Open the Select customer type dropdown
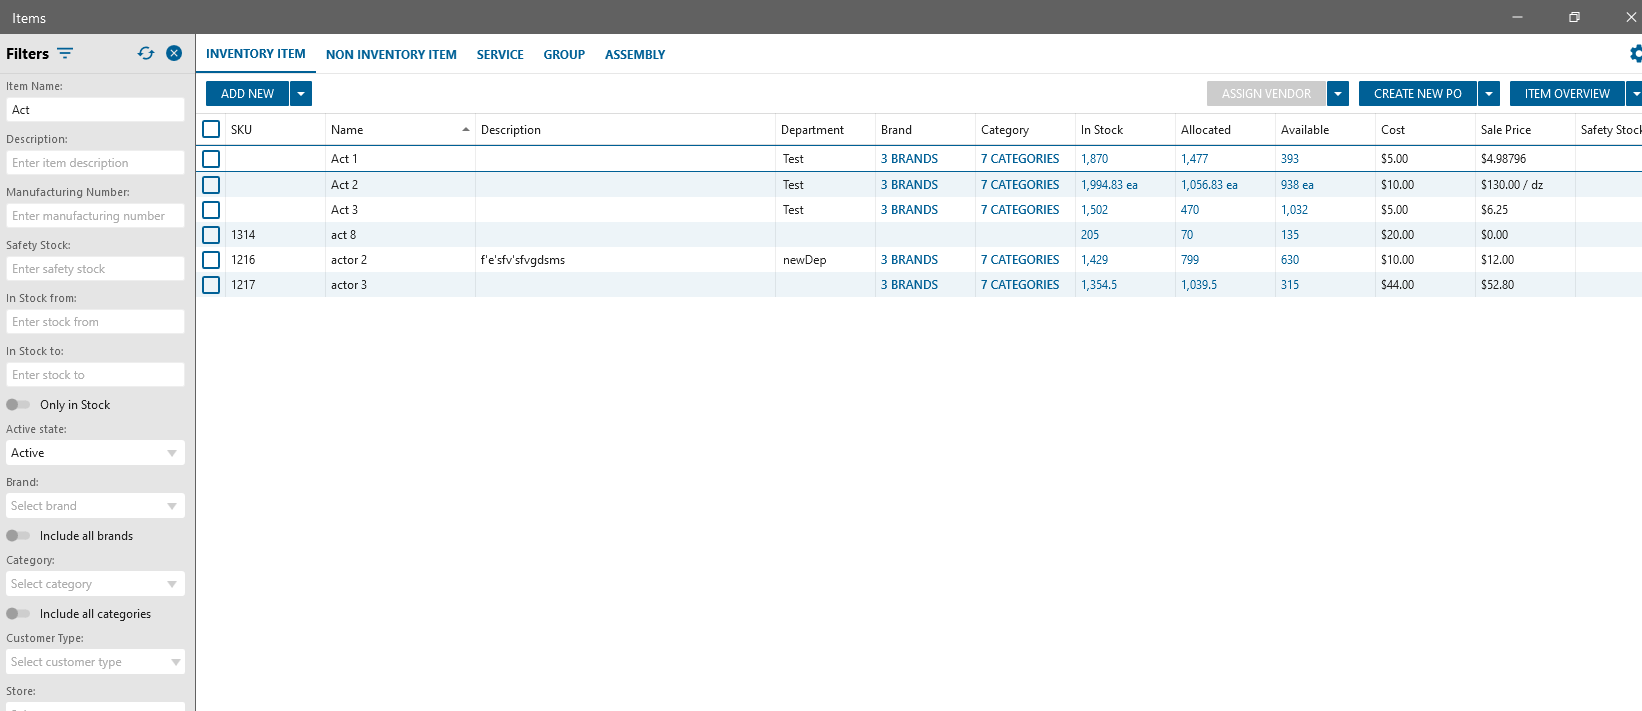Screen dimensions: 1642x711 pos(95,662)
